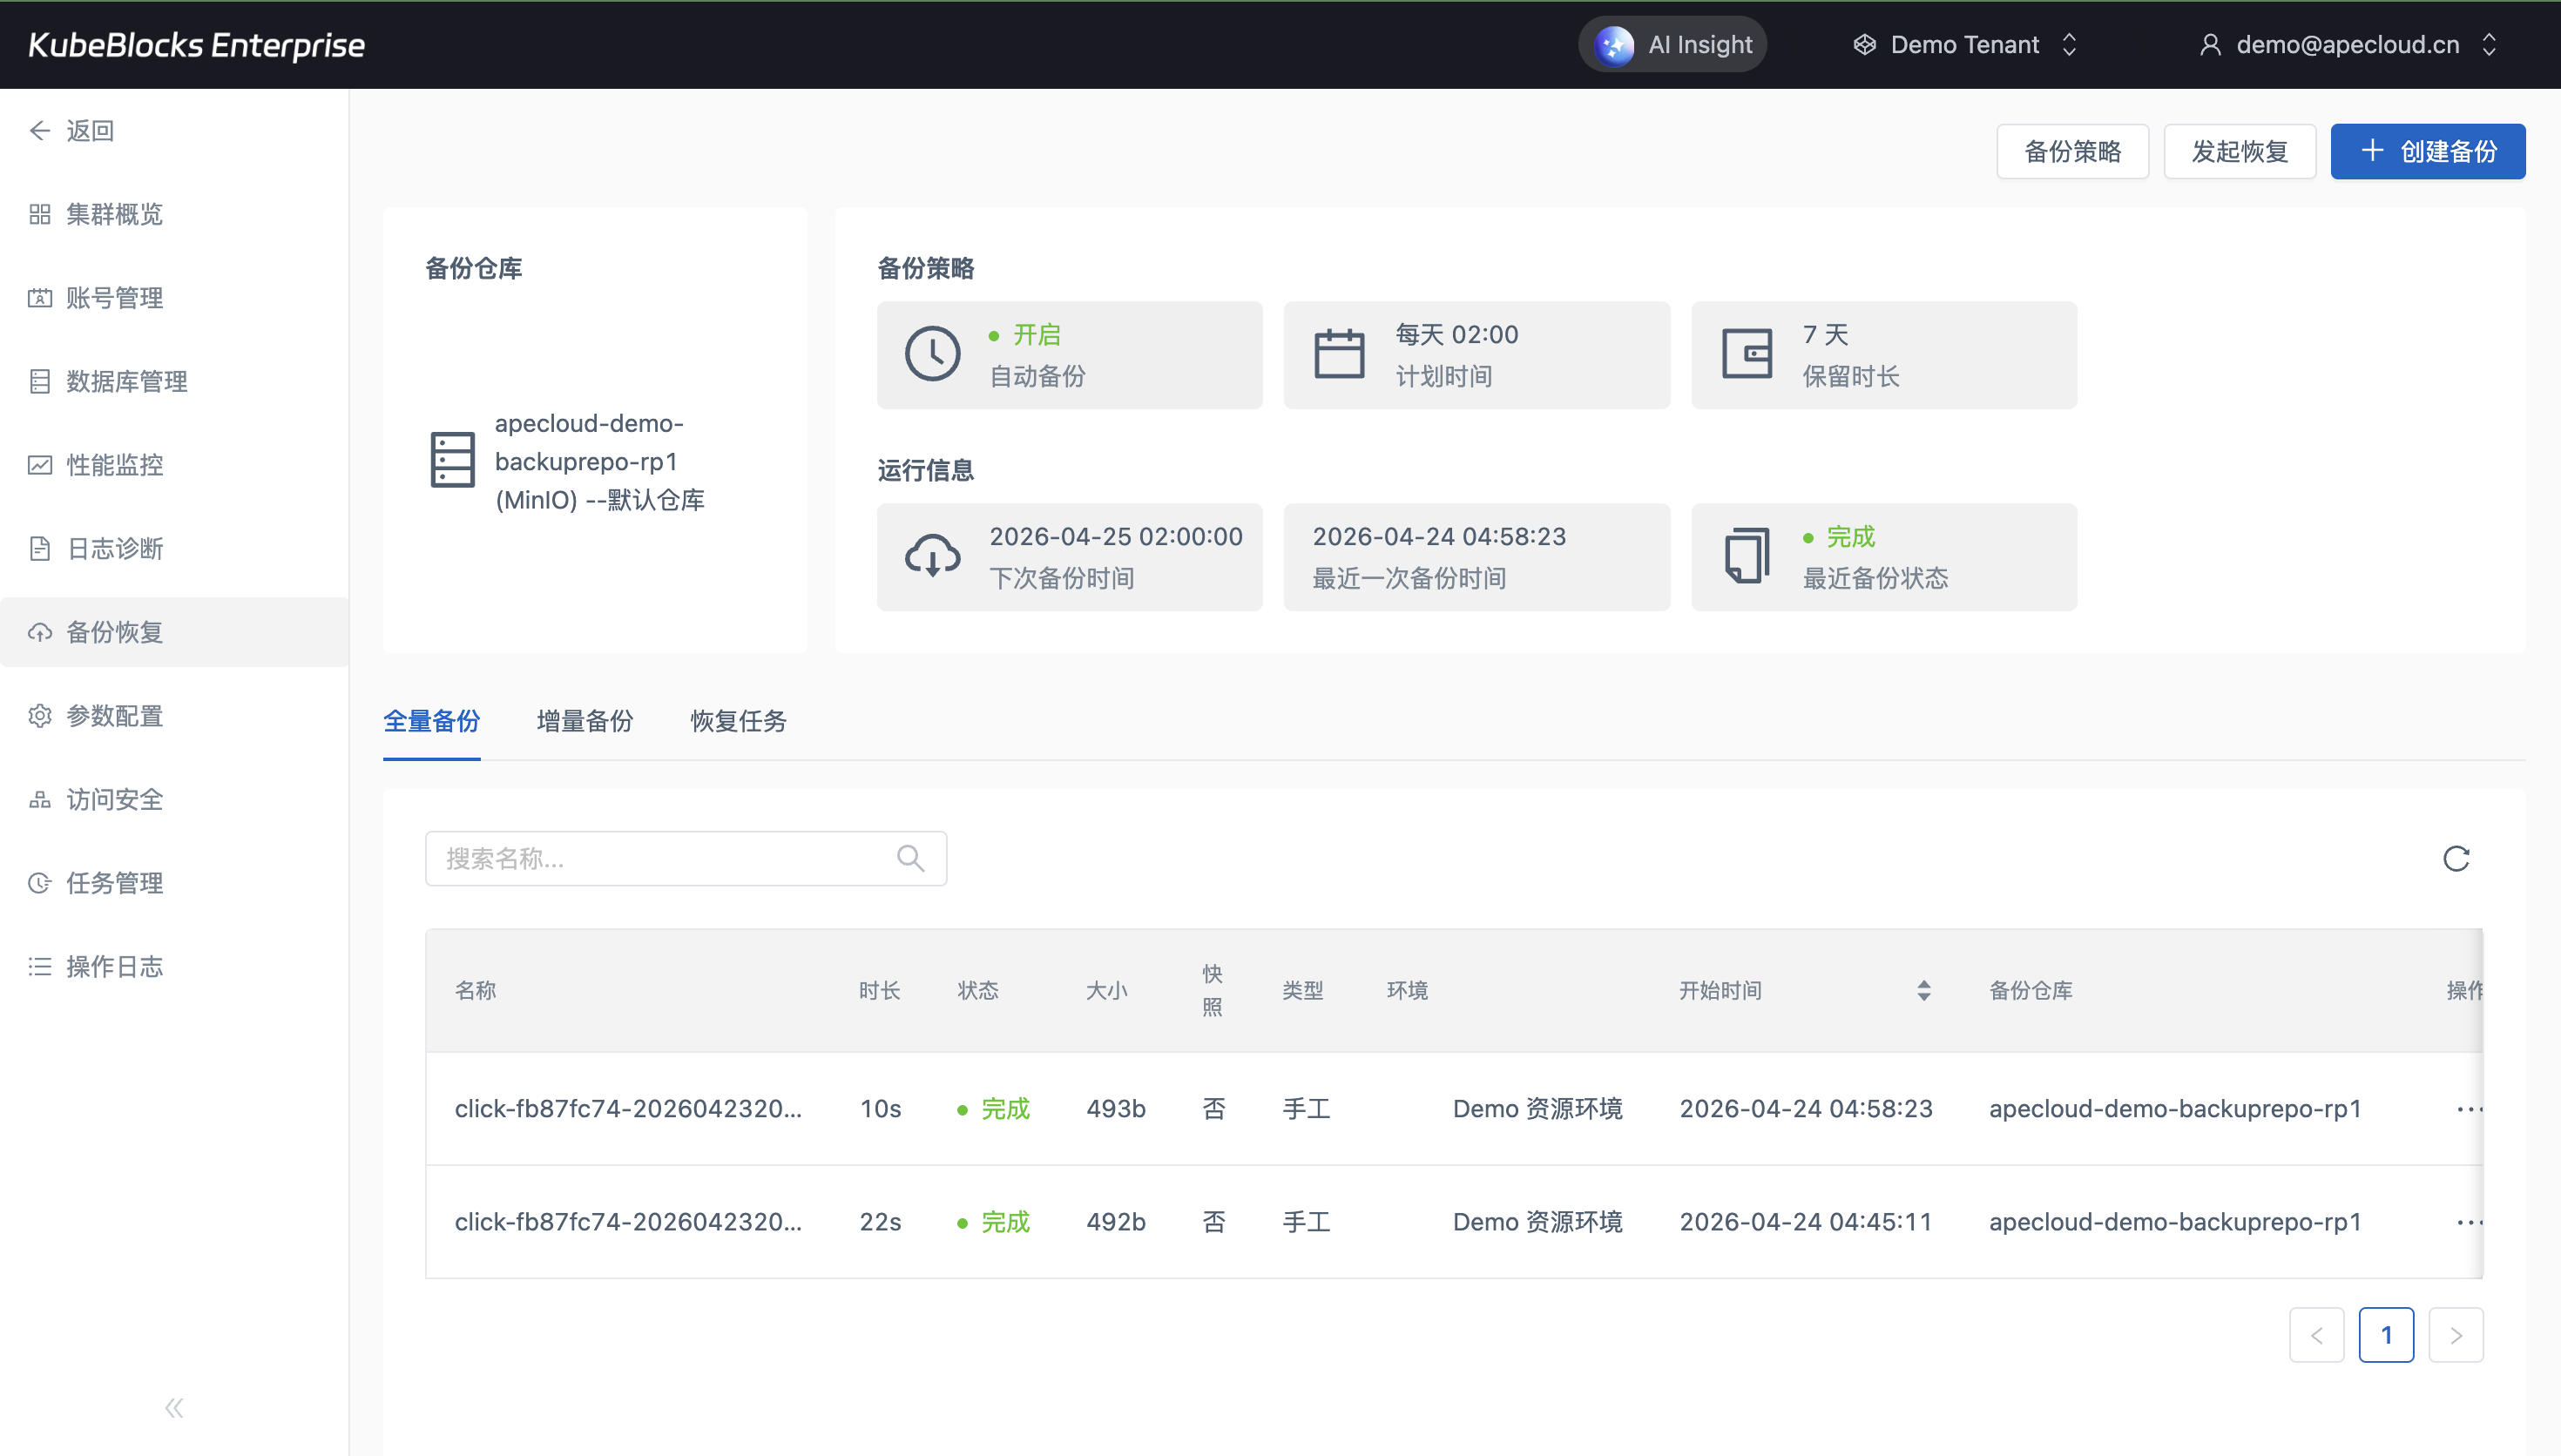Open 性能监控 in the sidebar

pyautogui.click(x=114, y=465)
